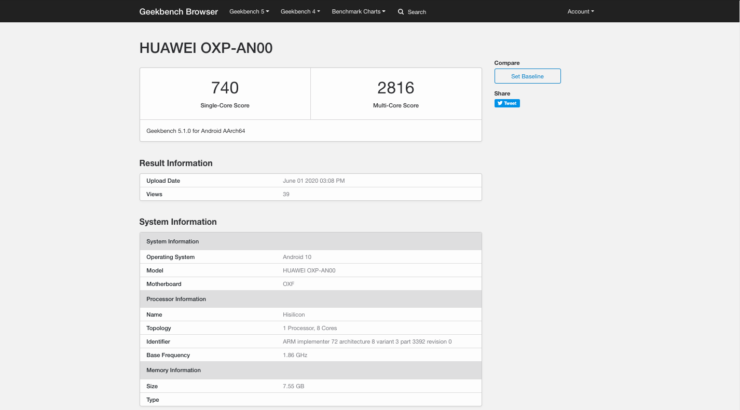Screen dimensions: 740x410
Task: Expand the Geekbench 4 dropdown menu
Action: pos(300,11)
